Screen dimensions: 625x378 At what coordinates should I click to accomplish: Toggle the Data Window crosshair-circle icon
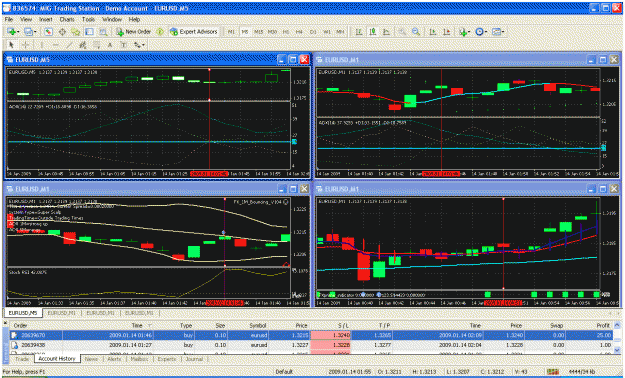pyautogui.click(x=62, y=32)
